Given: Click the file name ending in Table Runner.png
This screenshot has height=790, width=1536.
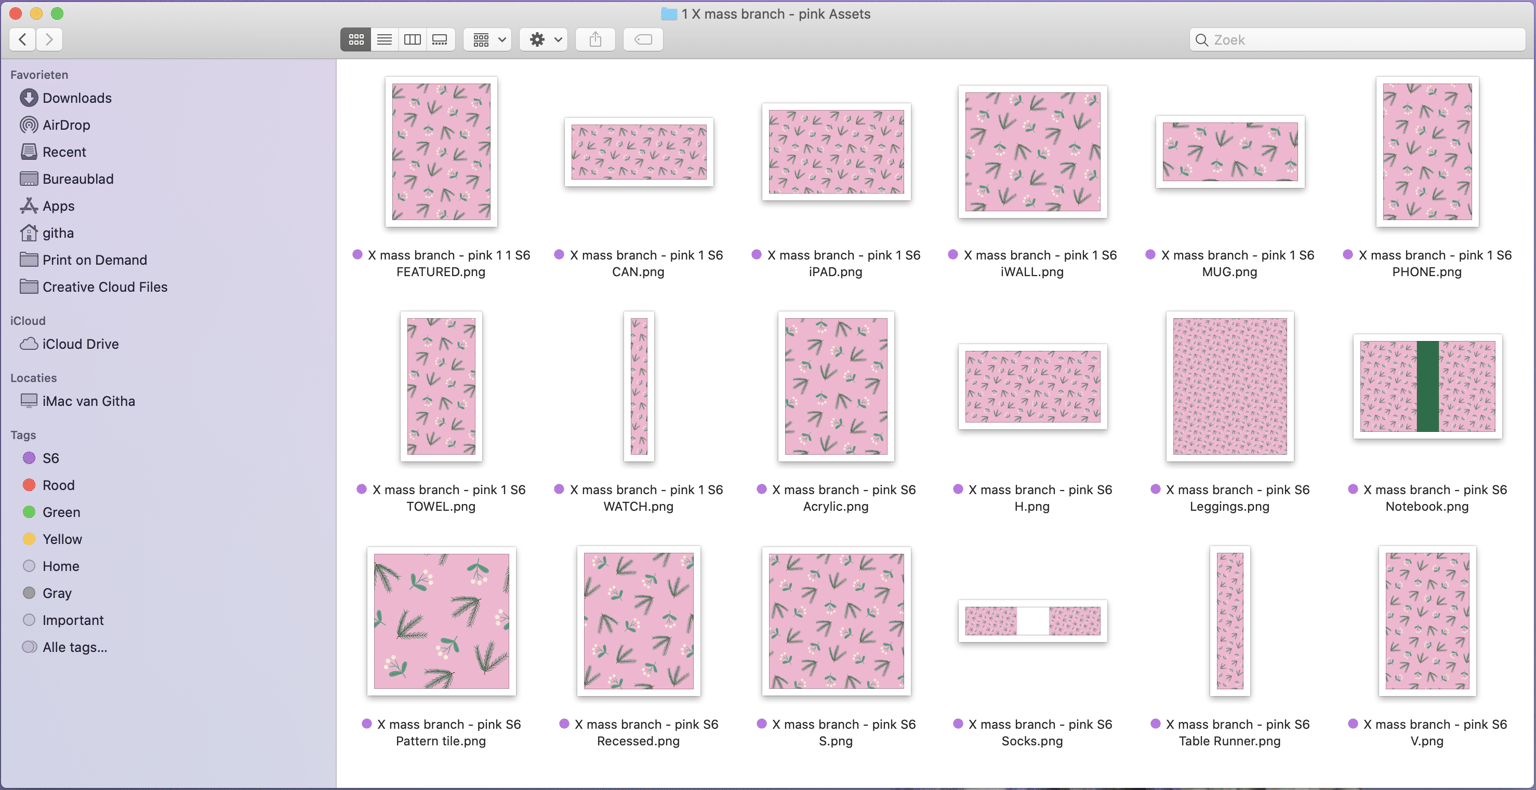Looking at the screenshot, I should (x=1230, y=732).
